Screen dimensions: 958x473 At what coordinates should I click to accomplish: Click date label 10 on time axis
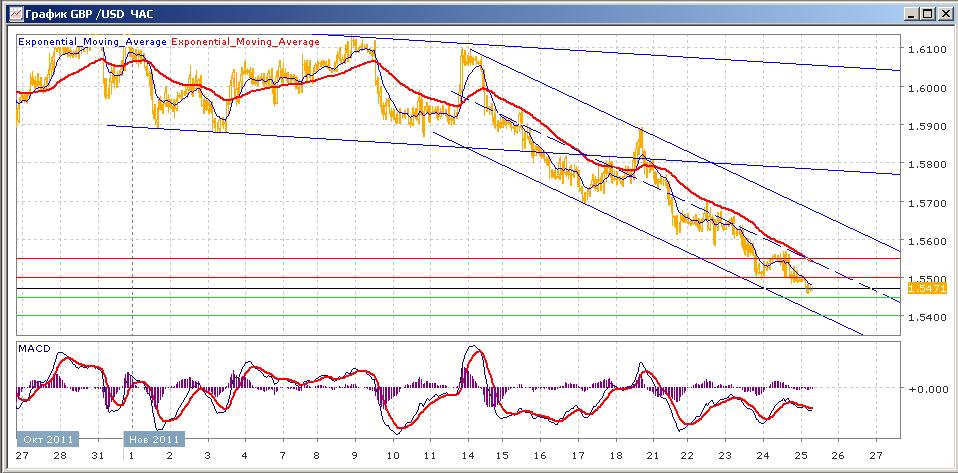pos(393,456)
